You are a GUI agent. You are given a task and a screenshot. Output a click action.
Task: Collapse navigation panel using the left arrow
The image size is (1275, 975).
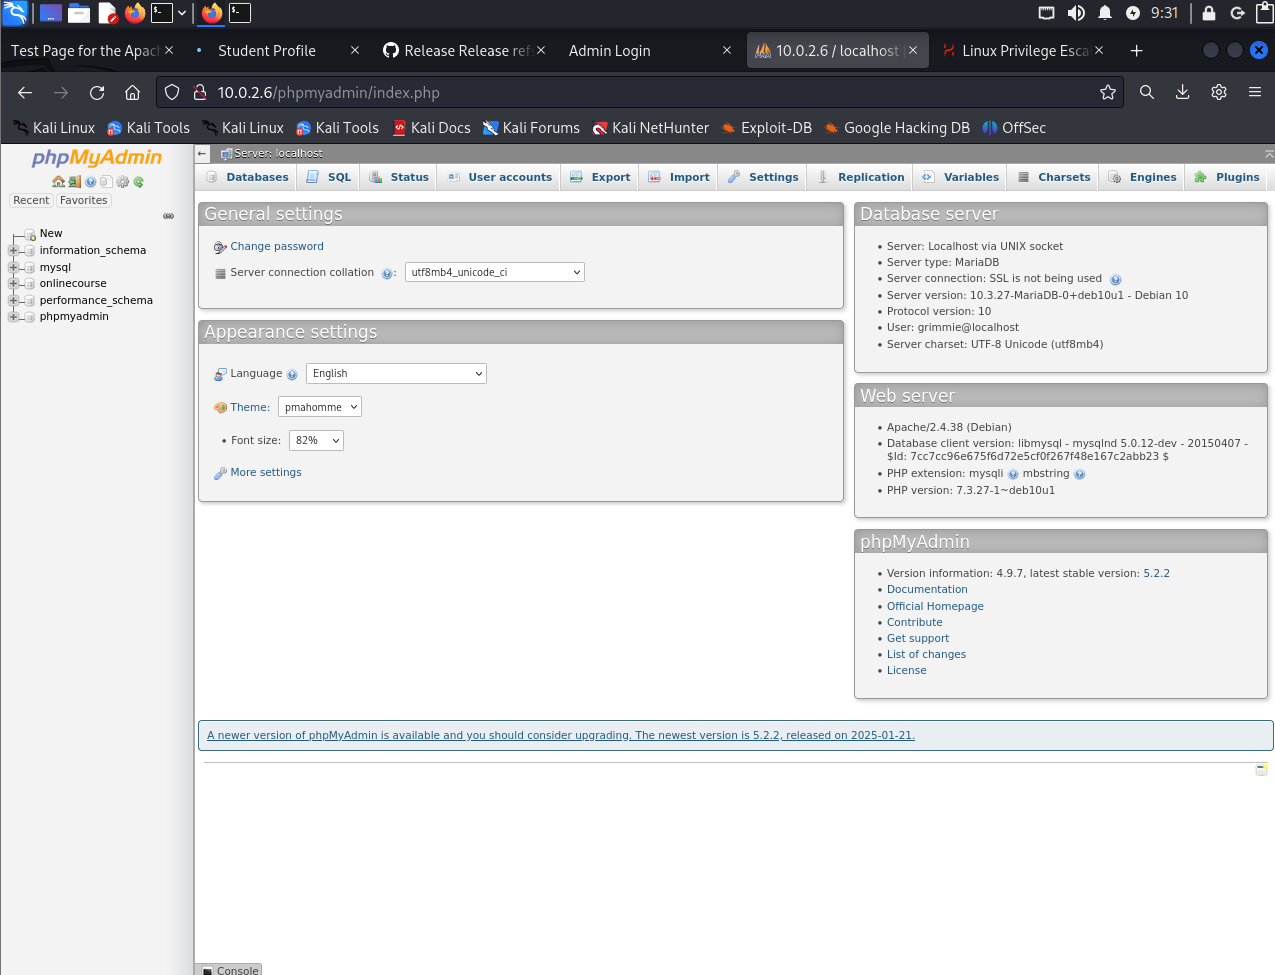coord(202,154)
